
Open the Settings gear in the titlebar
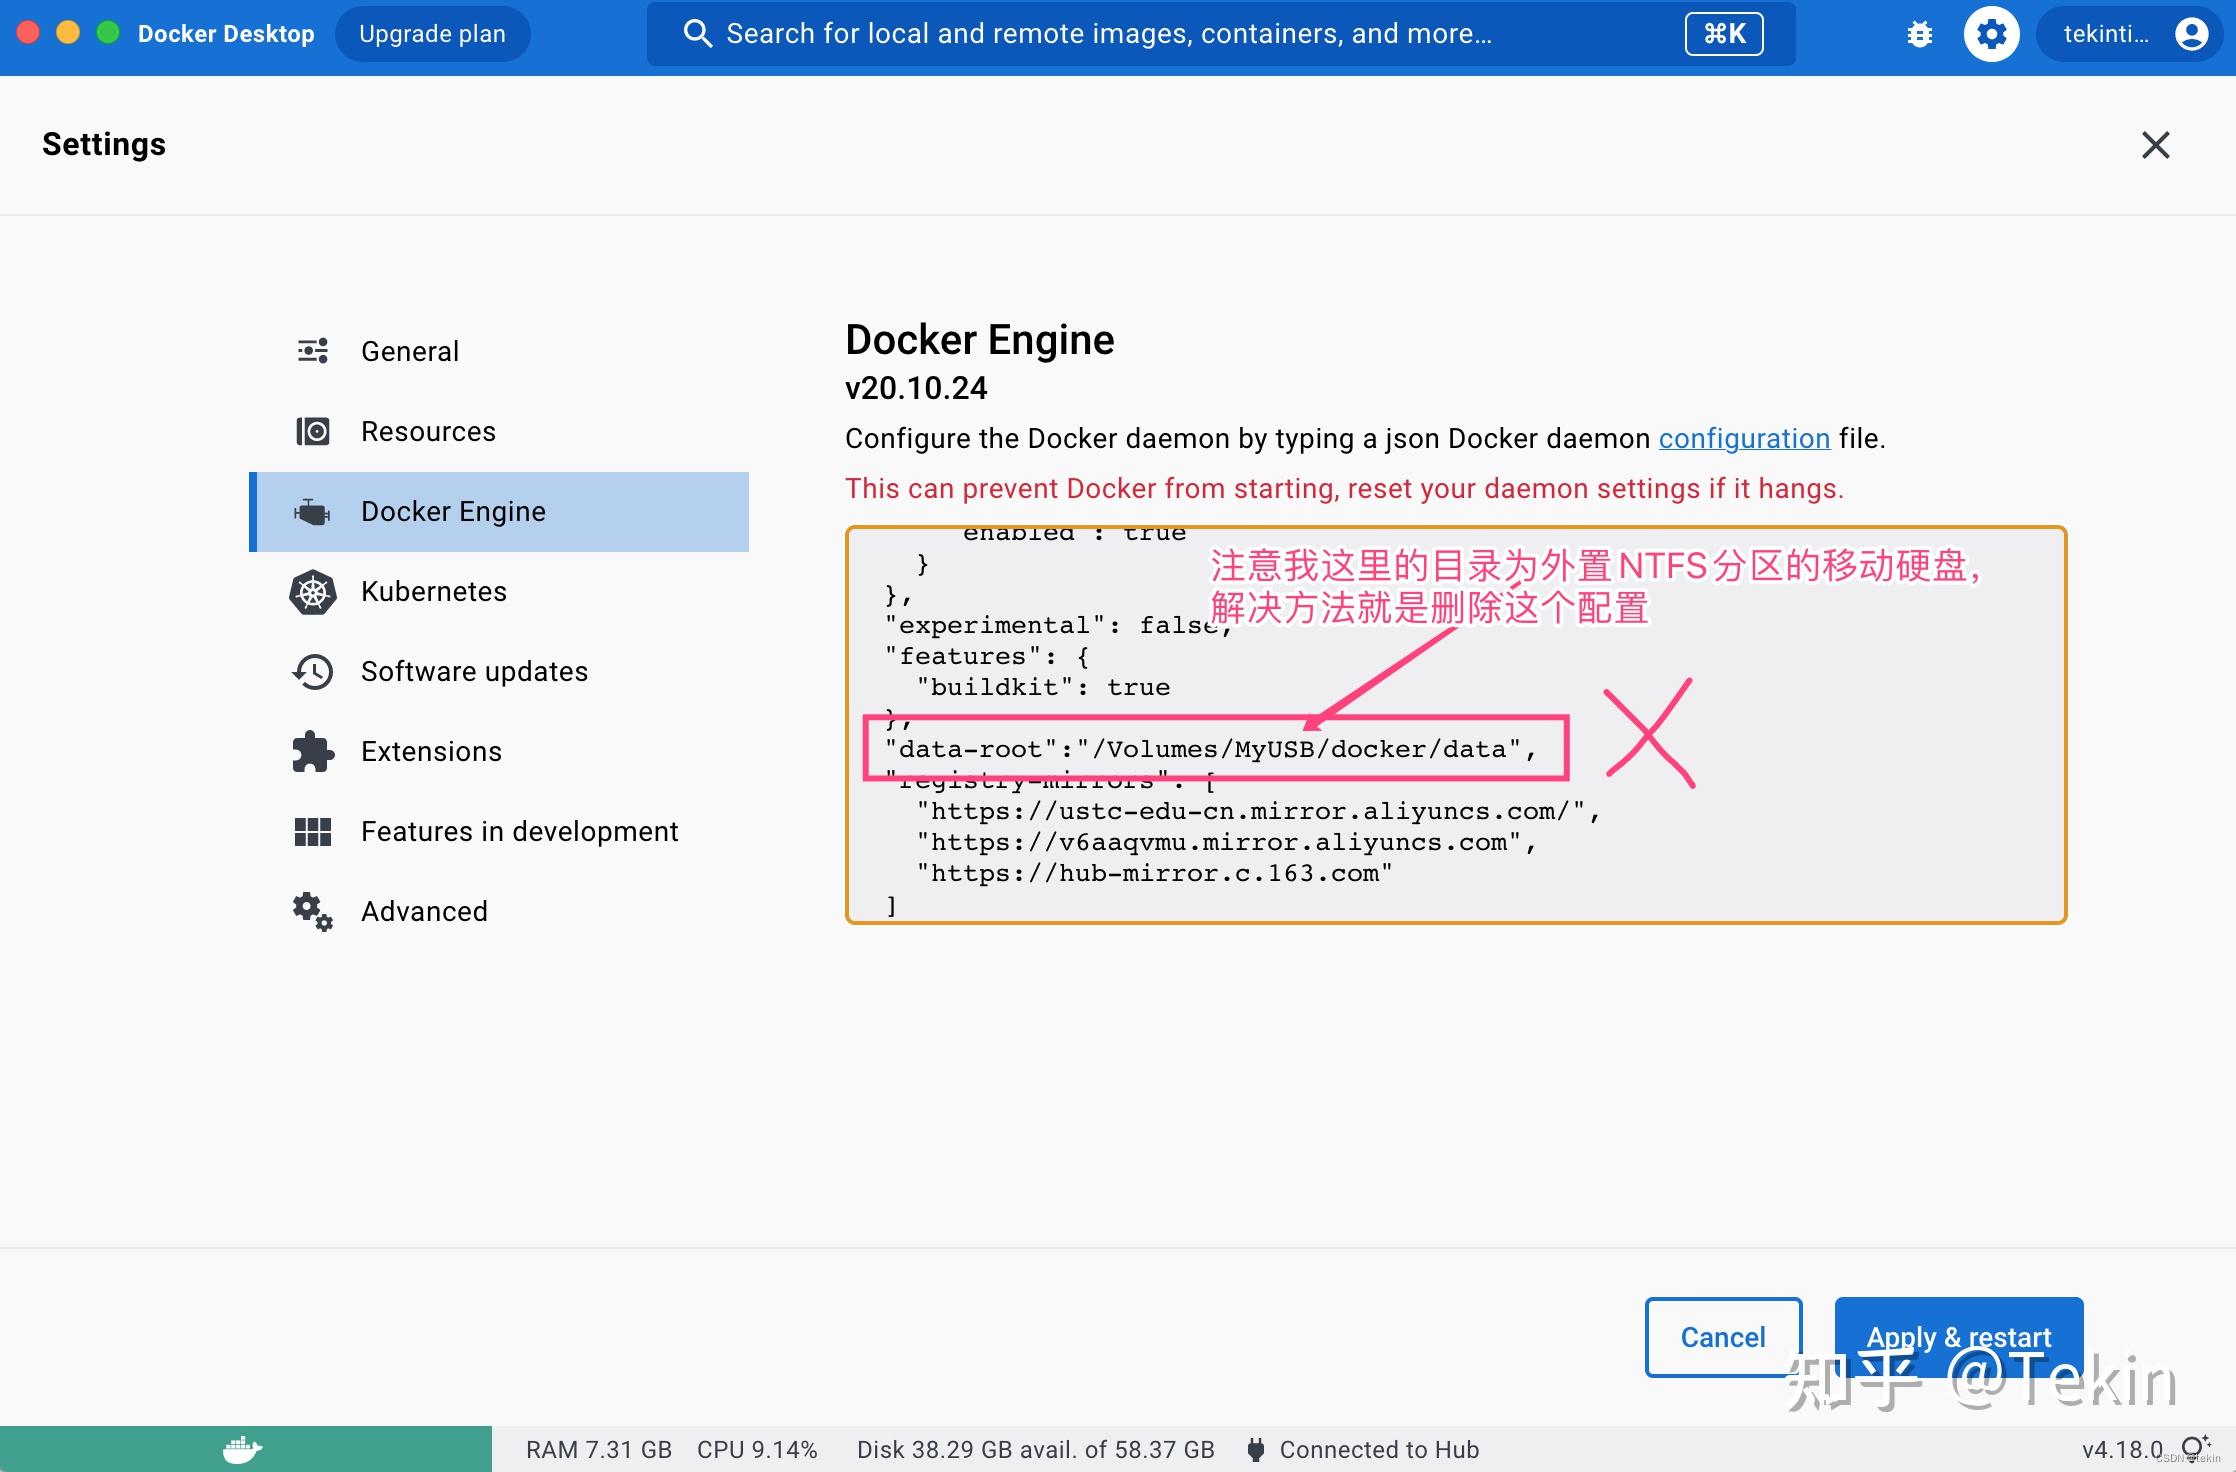point(1991,33)
